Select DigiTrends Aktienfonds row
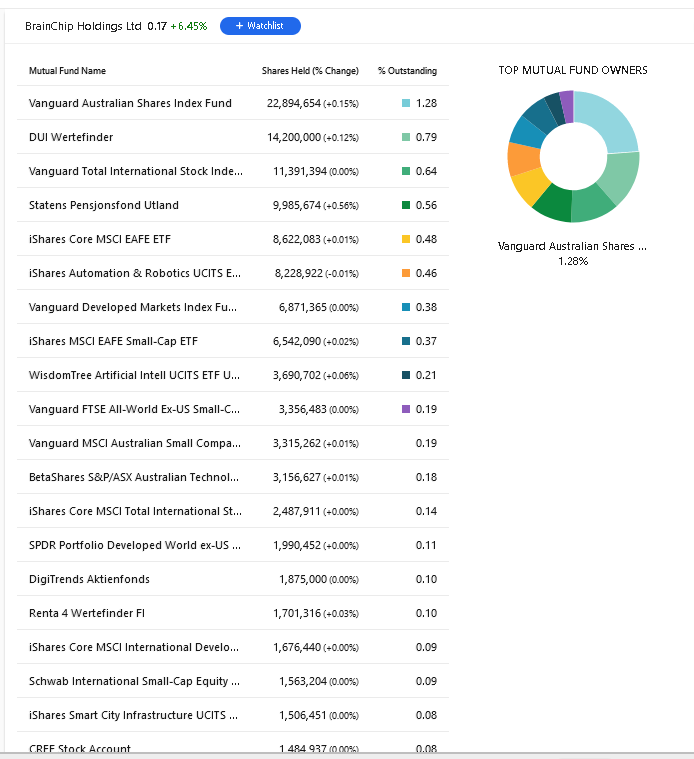 (x=233, y=579)
